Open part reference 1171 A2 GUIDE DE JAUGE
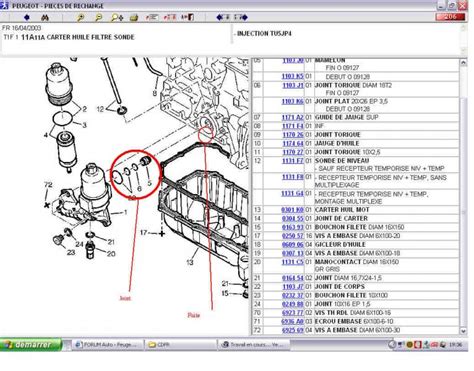The width and height of the screenshot is (474, 371). coord(293,117)
